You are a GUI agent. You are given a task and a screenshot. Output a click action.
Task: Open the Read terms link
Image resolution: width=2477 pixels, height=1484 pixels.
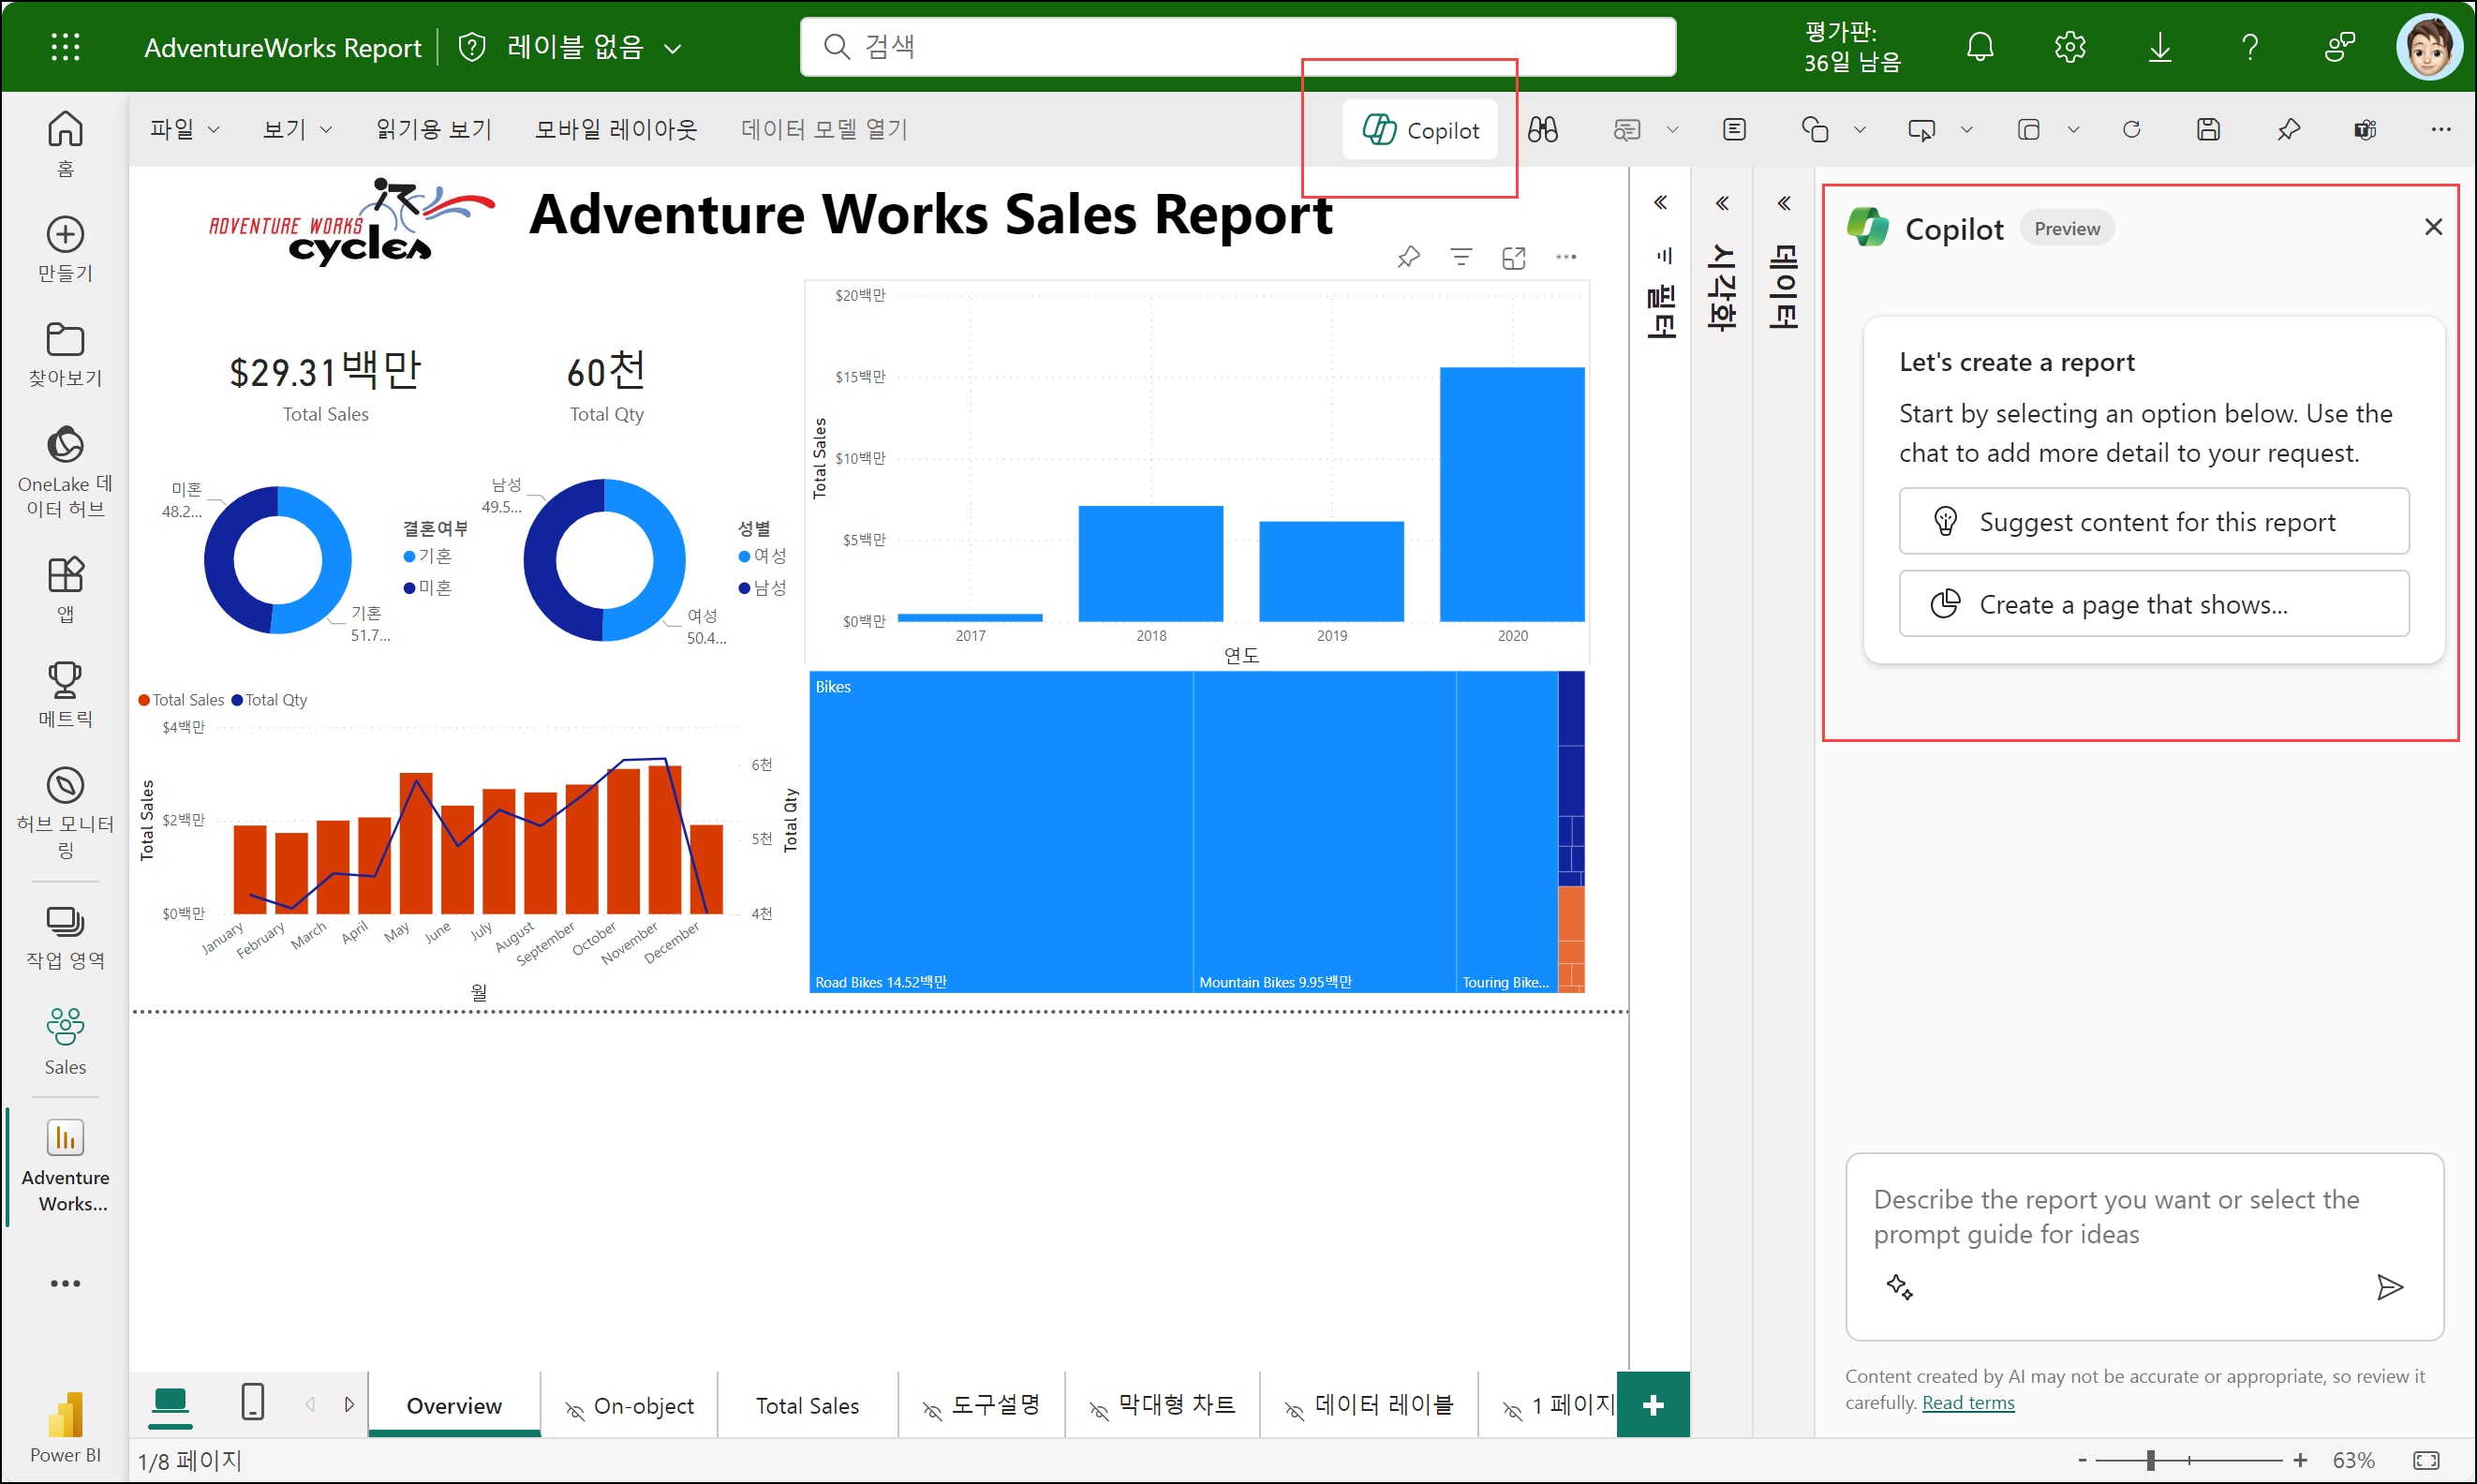(x=1967, y=1403)
